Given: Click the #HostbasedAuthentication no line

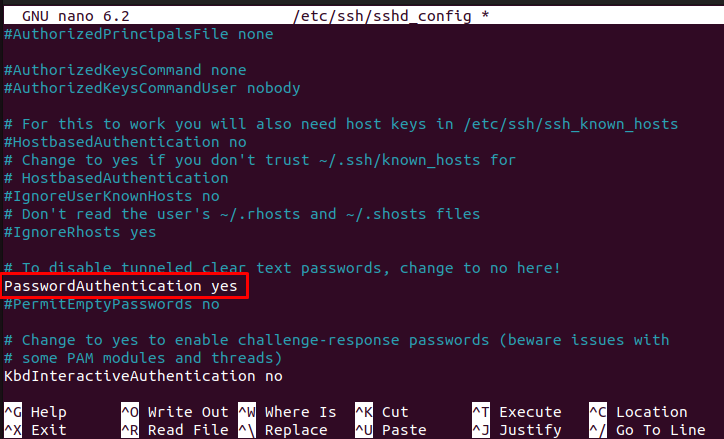Looking at the screenshot, I should pos(125,142).
